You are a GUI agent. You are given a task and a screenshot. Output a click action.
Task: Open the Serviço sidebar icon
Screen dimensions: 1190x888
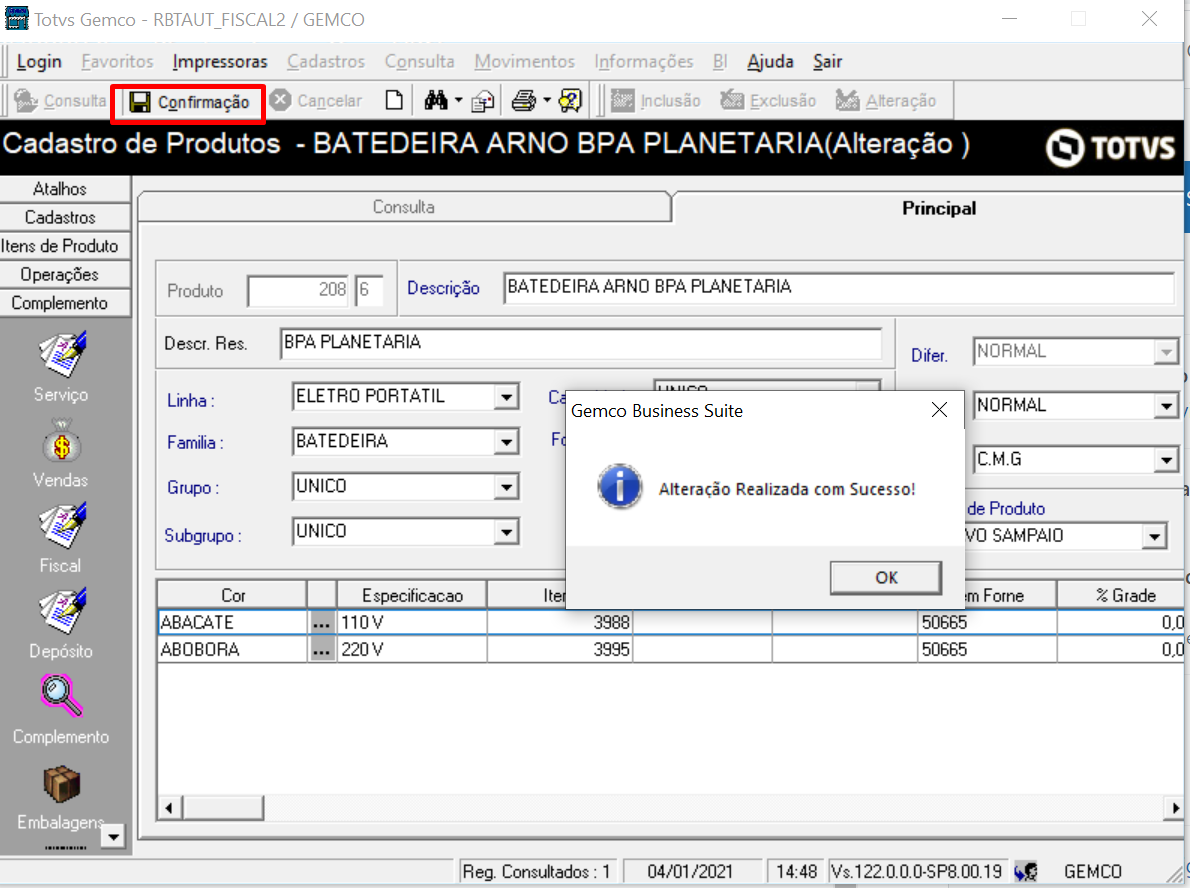pos(61,354)
